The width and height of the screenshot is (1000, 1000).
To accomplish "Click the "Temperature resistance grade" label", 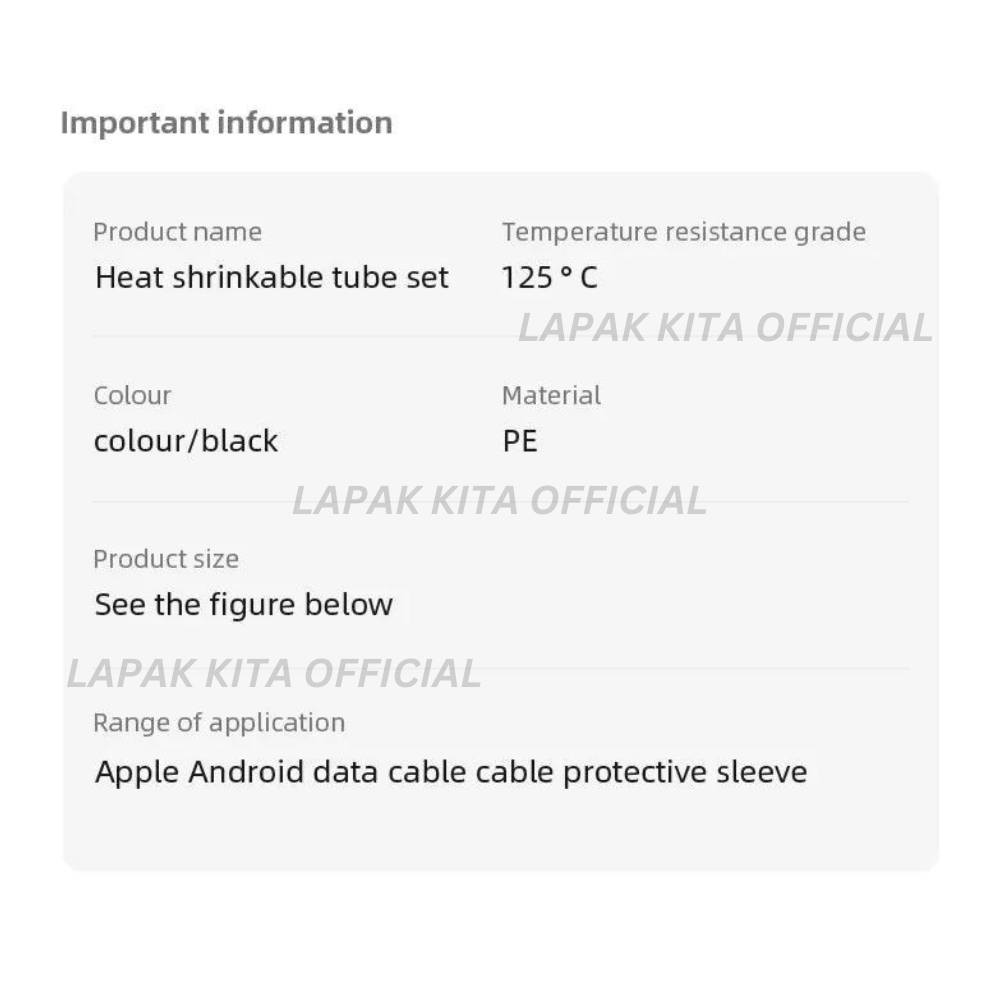I will 684,232.
